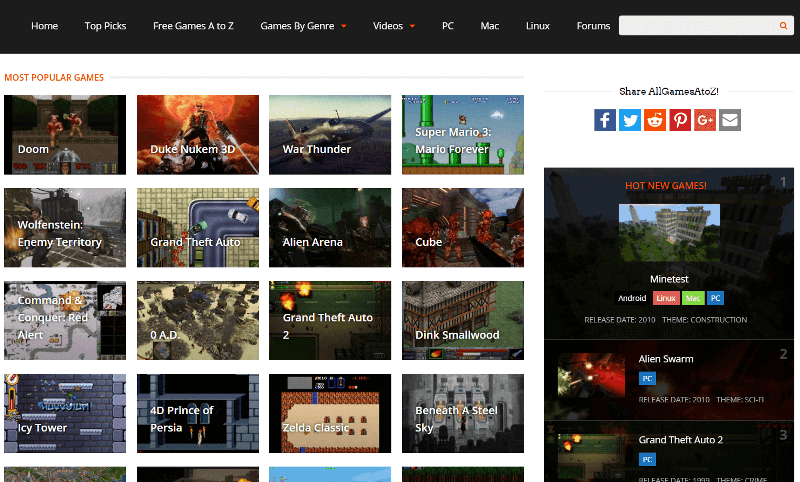Click 'RELEASE DATE: 2010' under Minetest
The height and width of the screenshot is (482, 800).
point(619,320)
